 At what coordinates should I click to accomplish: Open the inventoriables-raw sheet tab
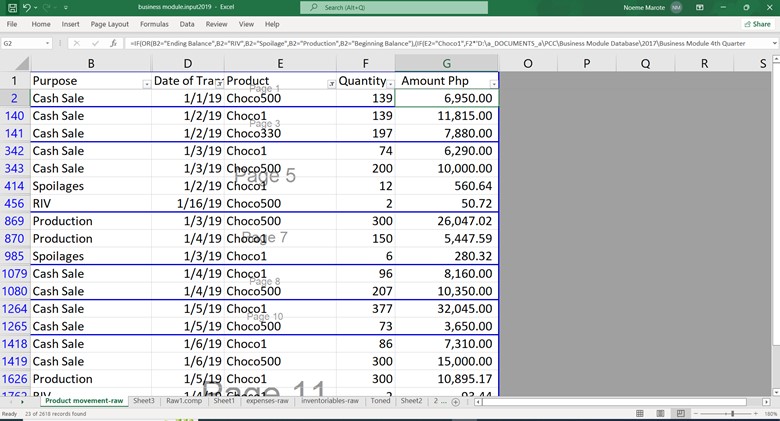coord(330,401)
